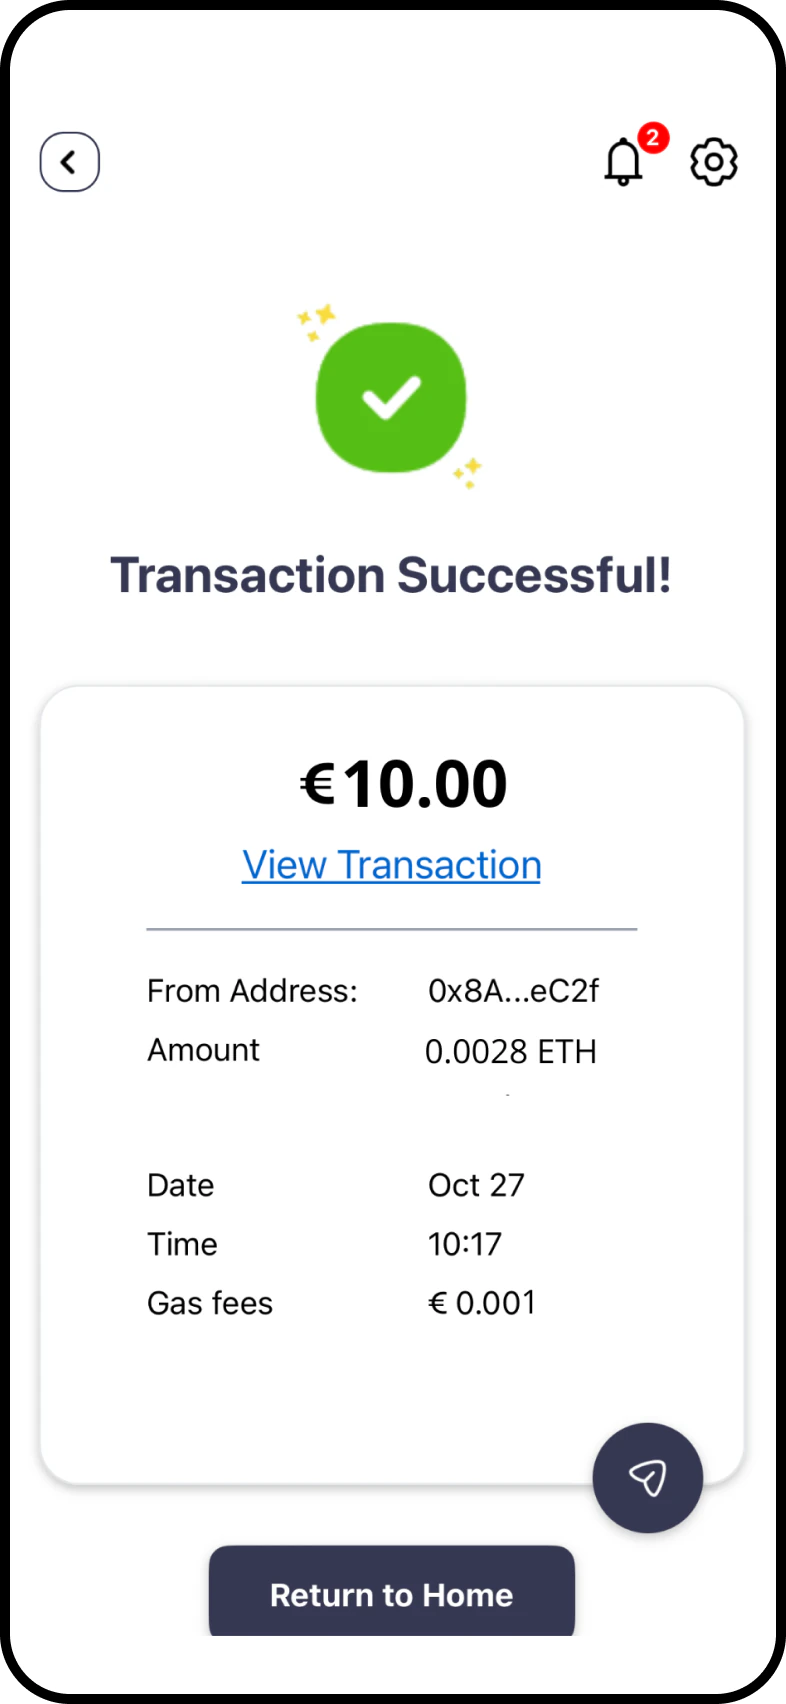The height and width of the screenshot is (1704, 786).
Task: Tap the back arrow button
Action: click(69, 162)
